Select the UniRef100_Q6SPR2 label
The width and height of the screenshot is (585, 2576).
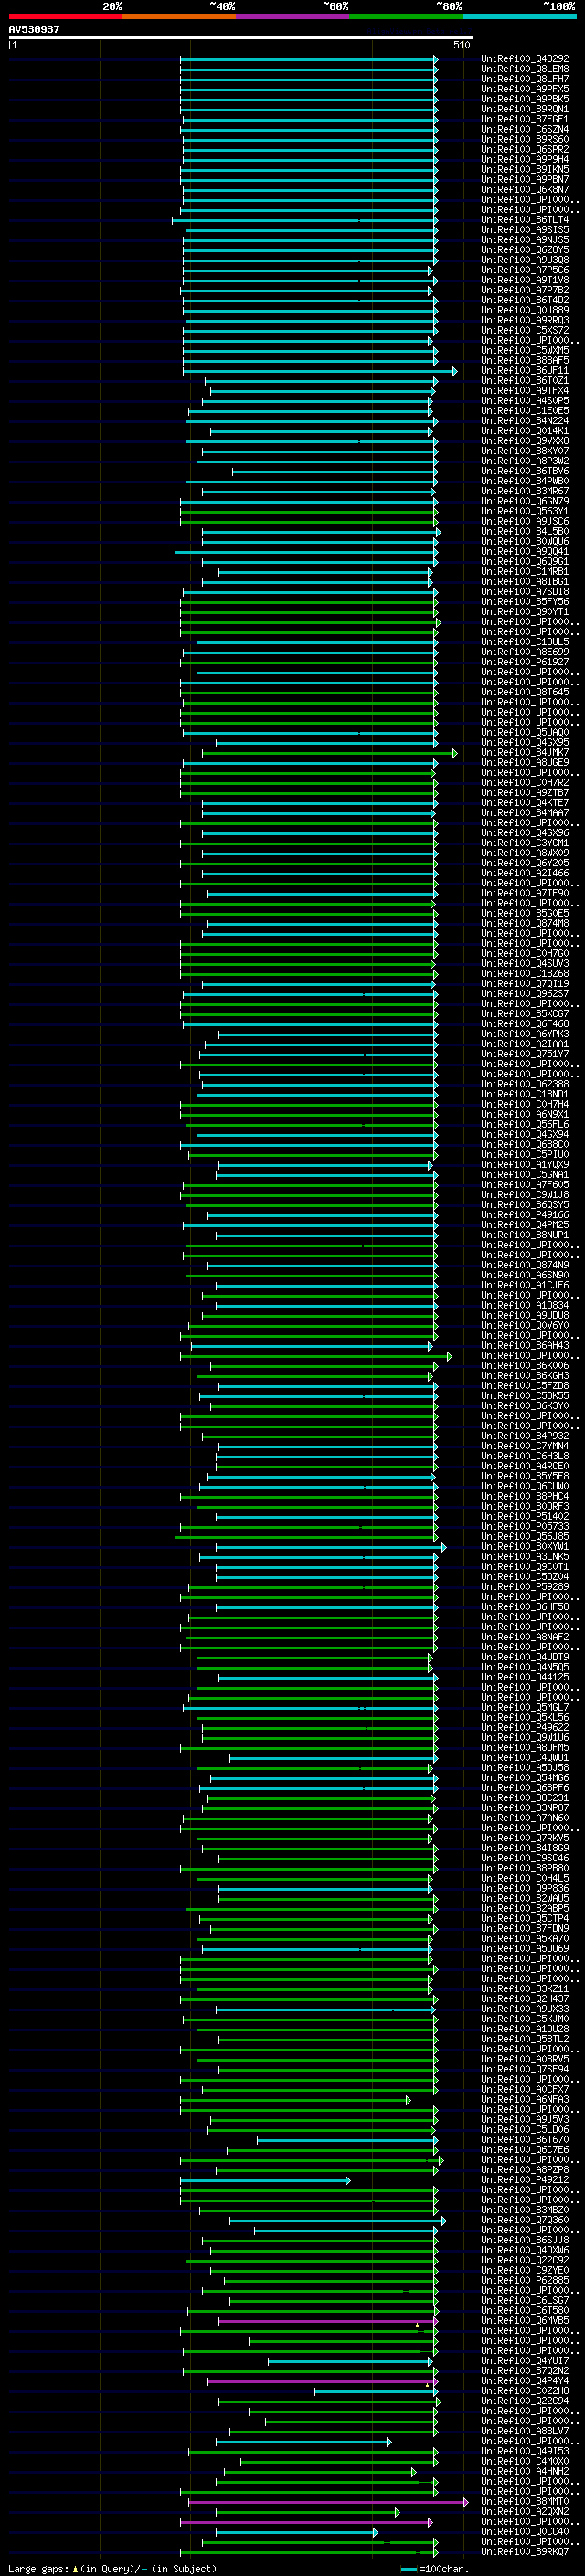point(525,149)
